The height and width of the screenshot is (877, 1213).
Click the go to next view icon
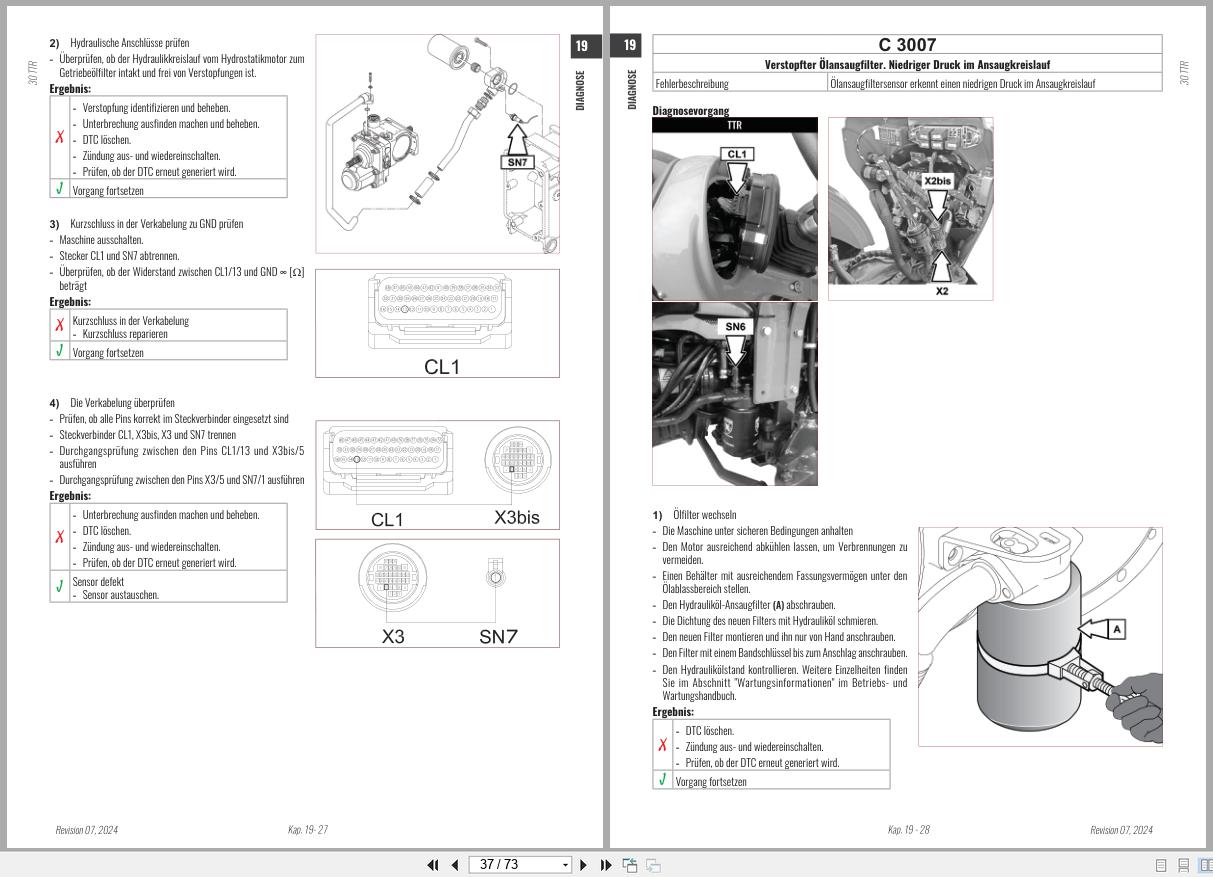(653, 865)
